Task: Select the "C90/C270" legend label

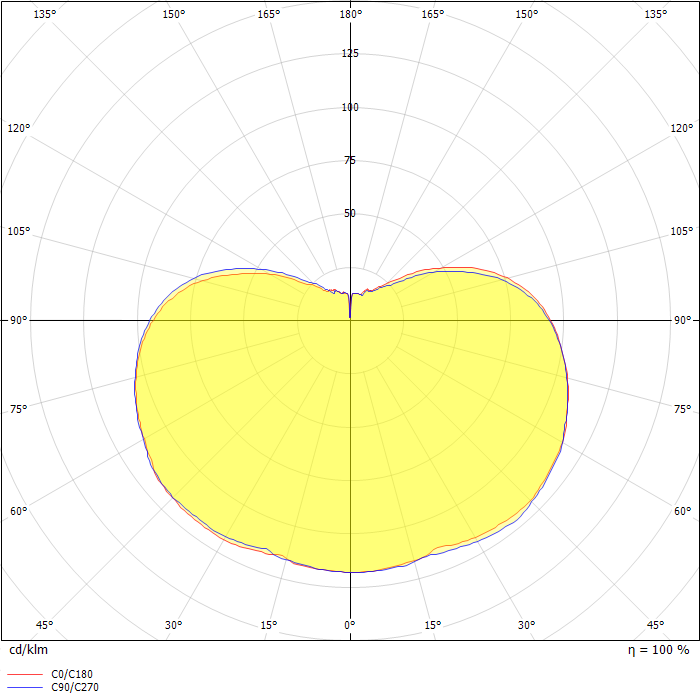Action: tap(75, 687)
